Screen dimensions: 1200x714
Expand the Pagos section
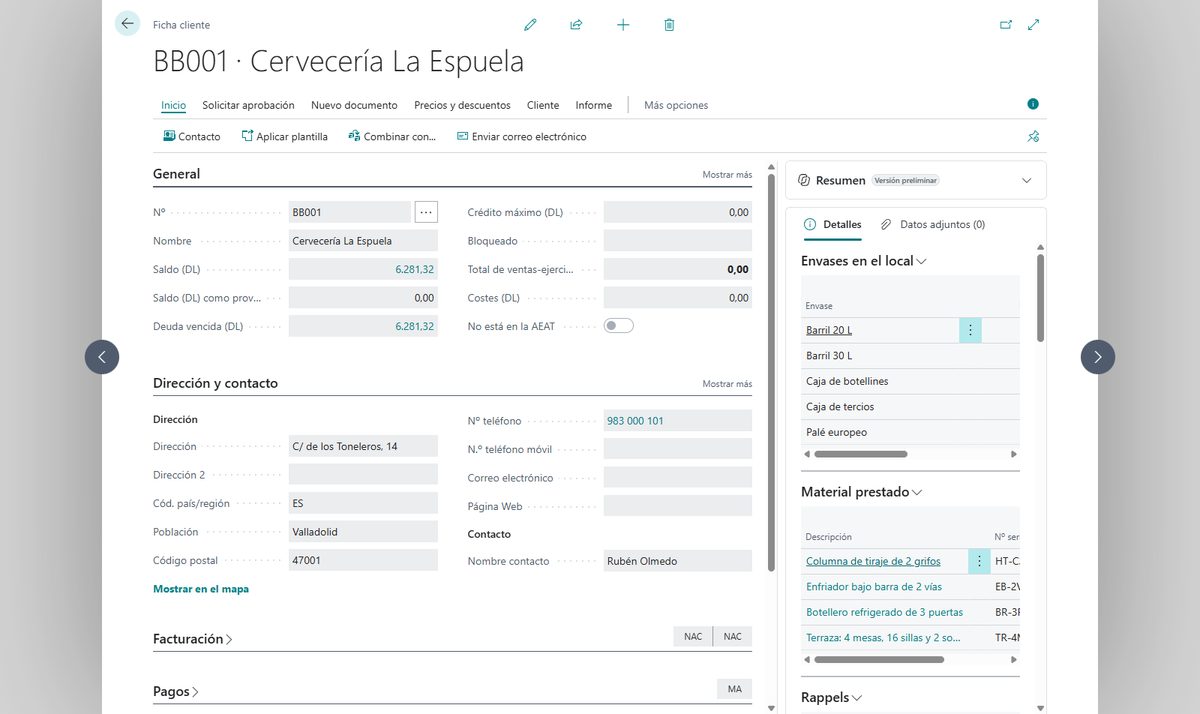[x=176, y=692]
